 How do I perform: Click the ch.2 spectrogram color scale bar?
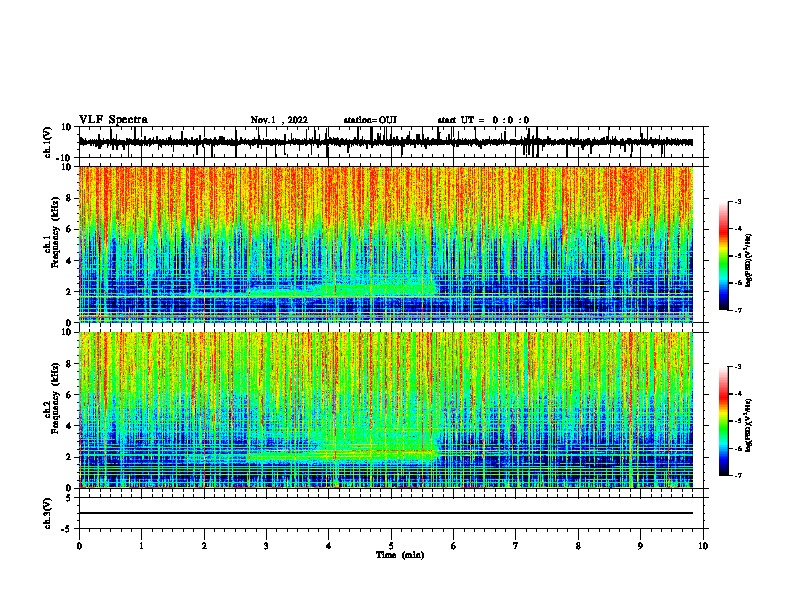(x=724, y=421)
